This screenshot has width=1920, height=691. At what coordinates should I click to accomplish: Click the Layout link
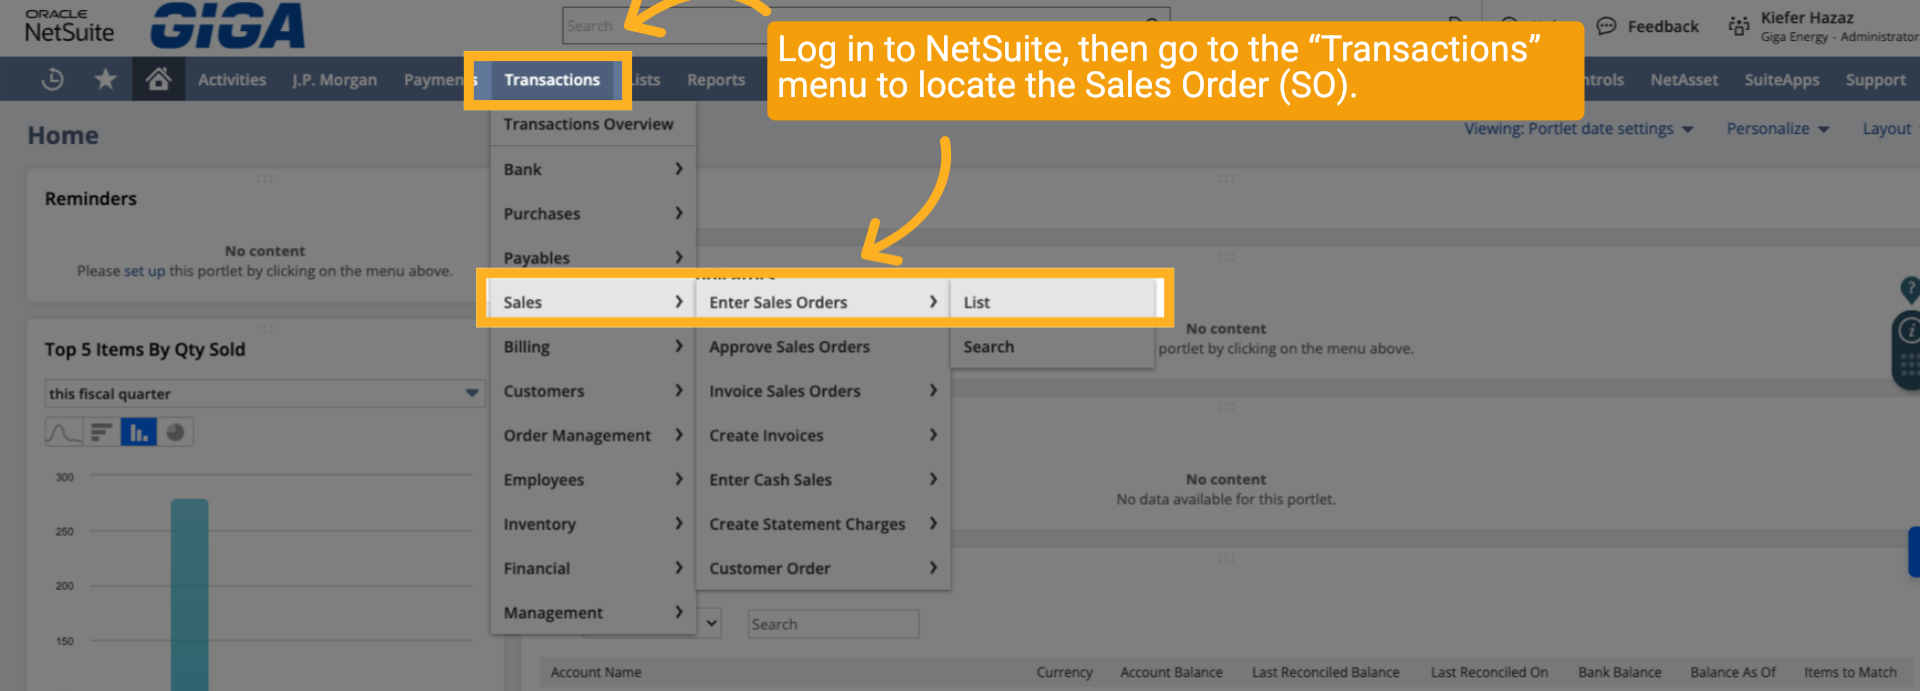(x=1886, y=129)
